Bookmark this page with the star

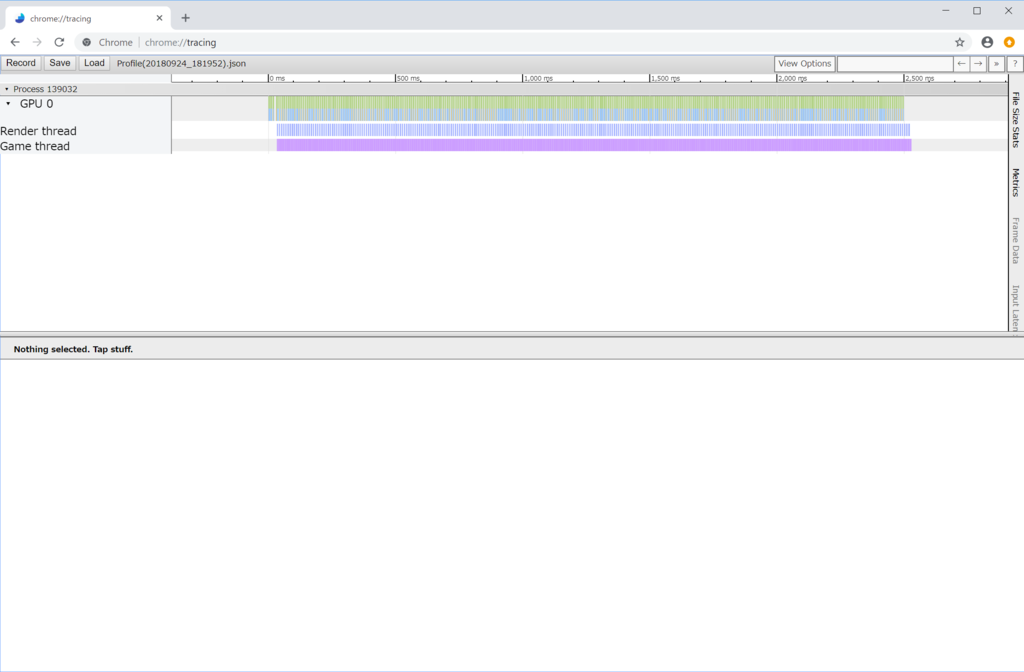coord(959,42)
